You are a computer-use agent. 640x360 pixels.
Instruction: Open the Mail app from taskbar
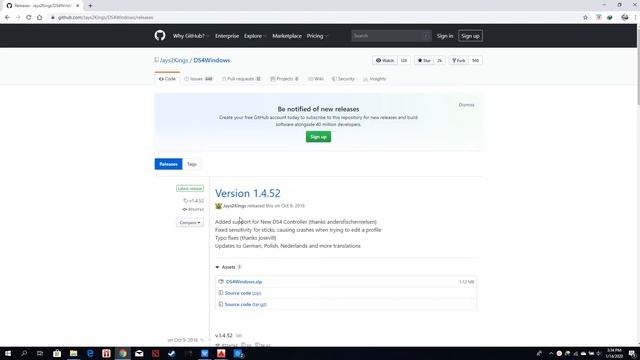(139, 353)
